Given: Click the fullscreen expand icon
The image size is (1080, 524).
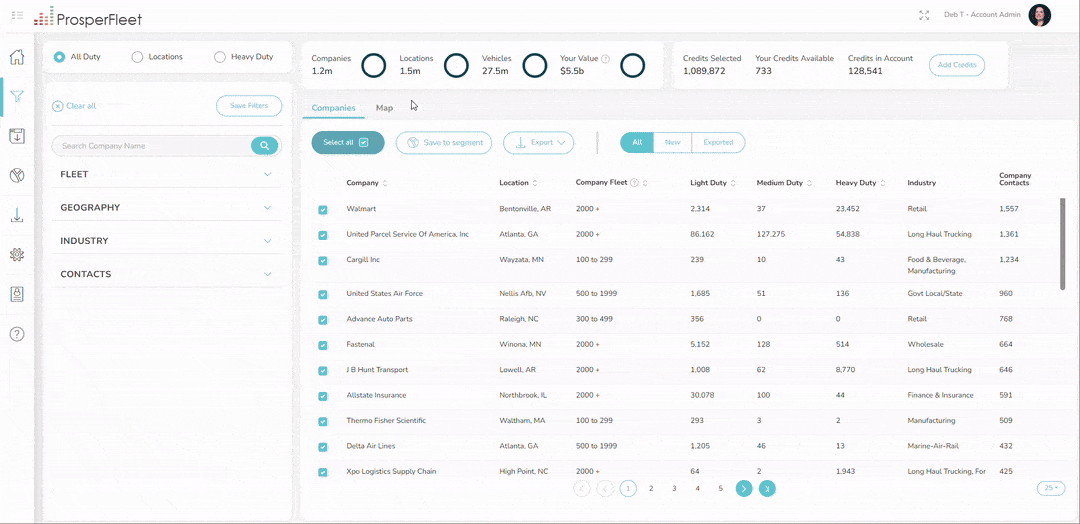Looking at the screenshot, I should tap(924, 15).
